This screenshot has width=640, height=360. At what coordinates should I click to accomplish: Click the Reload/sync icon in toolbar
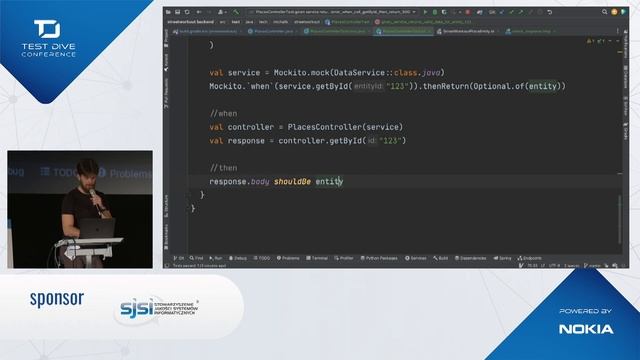tap(187, 12)
